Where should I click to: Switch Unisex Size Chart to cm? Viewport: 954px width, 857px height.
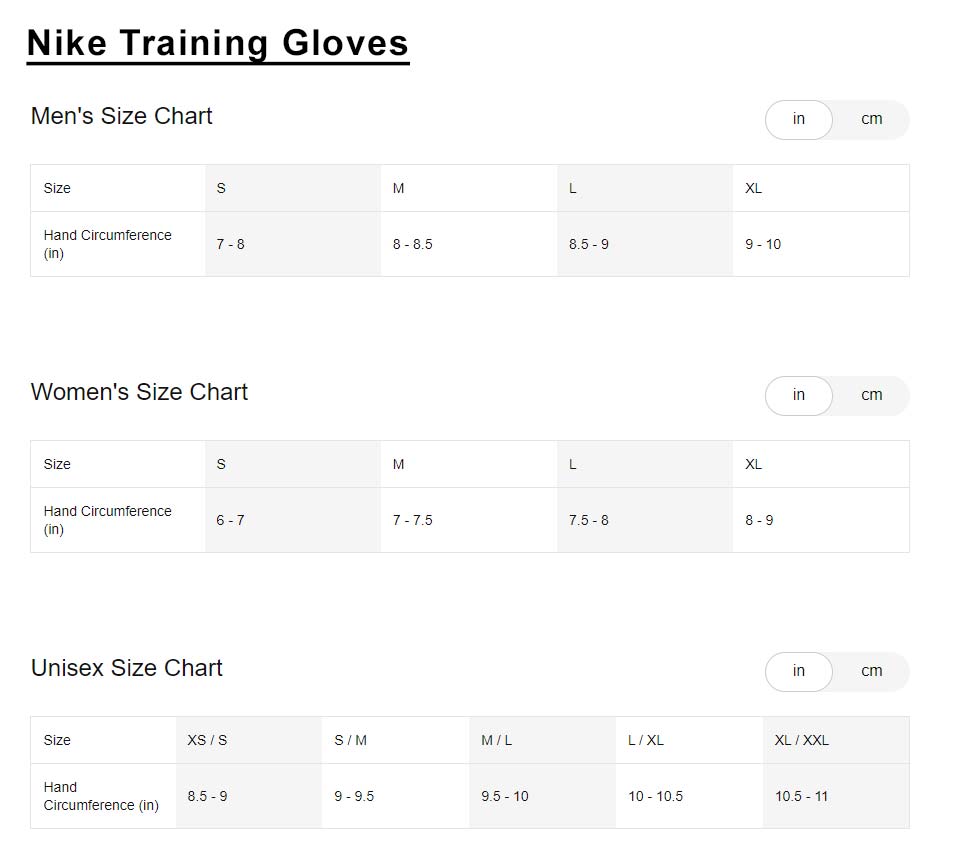pyautogui.click(x=871, y=671)
